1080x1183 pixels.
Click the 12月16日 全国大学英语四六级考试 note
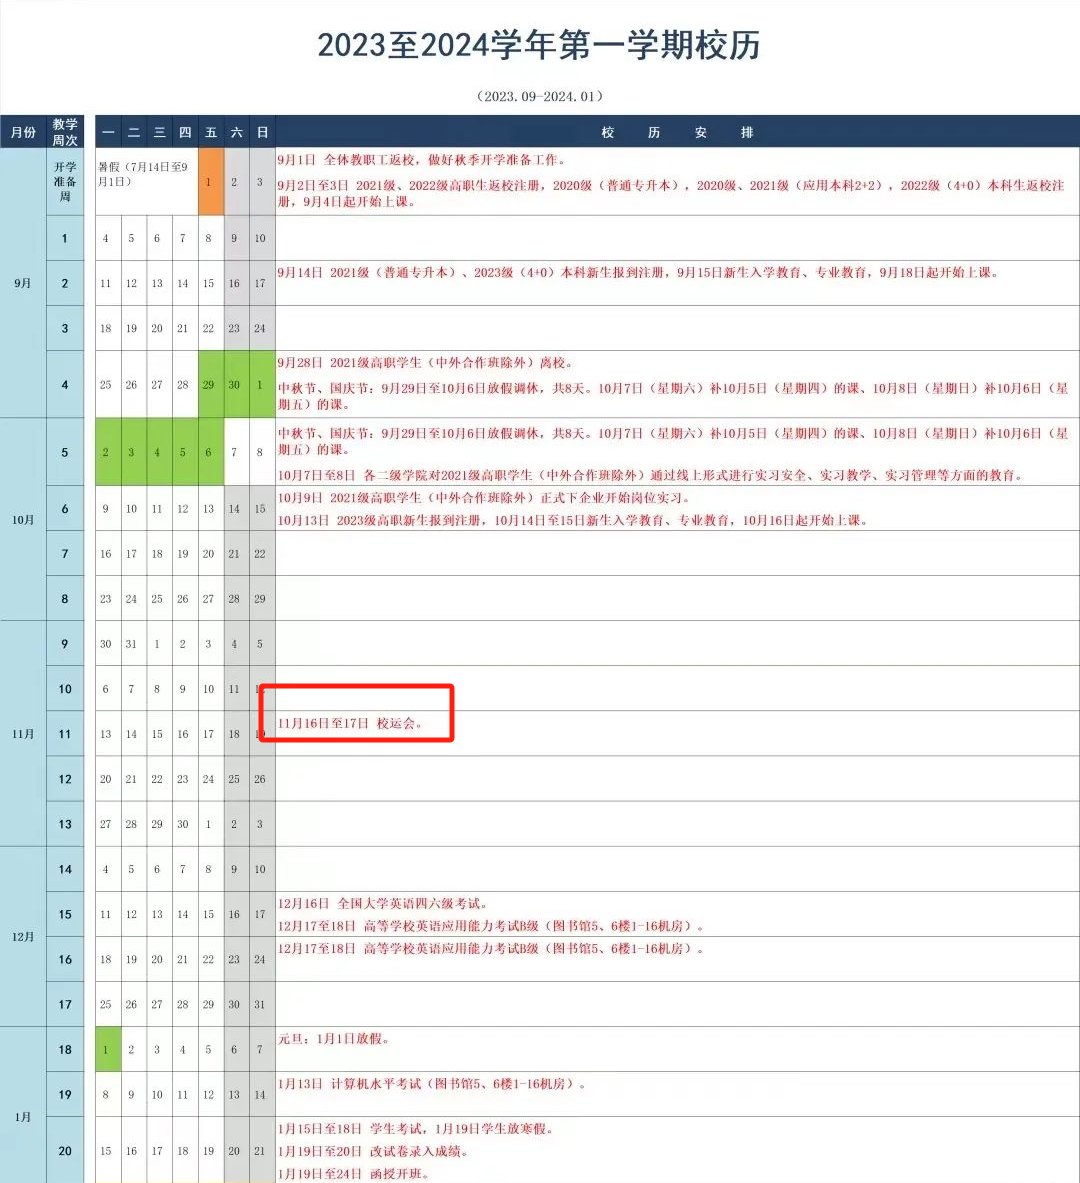(x=383, y=904)
